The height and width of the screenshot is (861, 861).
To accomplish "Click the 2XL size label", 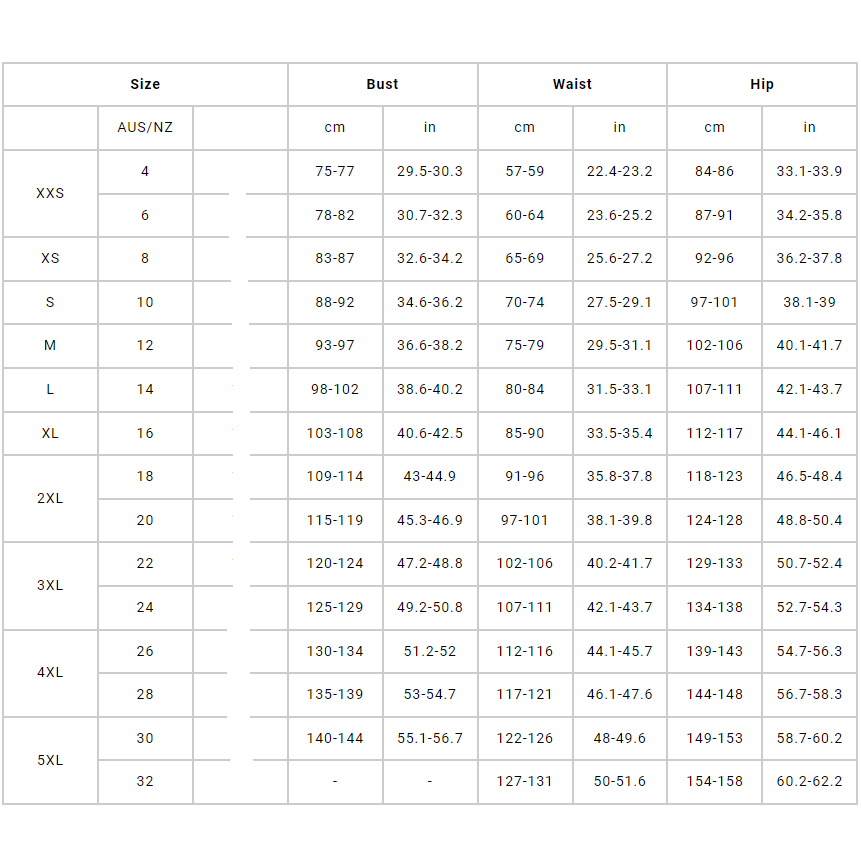I will click(x=50, y=498).
